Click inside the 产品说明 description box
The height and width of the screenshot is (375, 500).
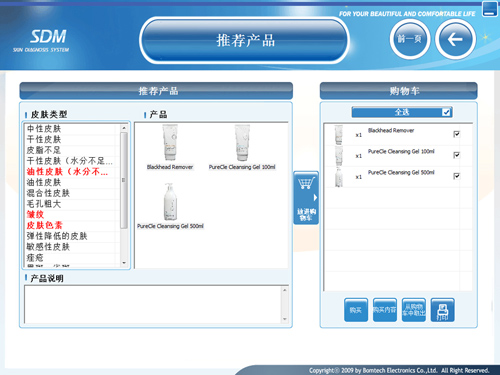(153, 304)
